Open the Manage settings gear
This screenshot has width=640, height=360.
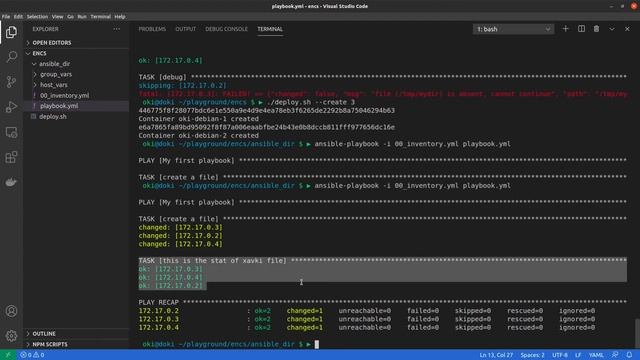click(11, 336)
